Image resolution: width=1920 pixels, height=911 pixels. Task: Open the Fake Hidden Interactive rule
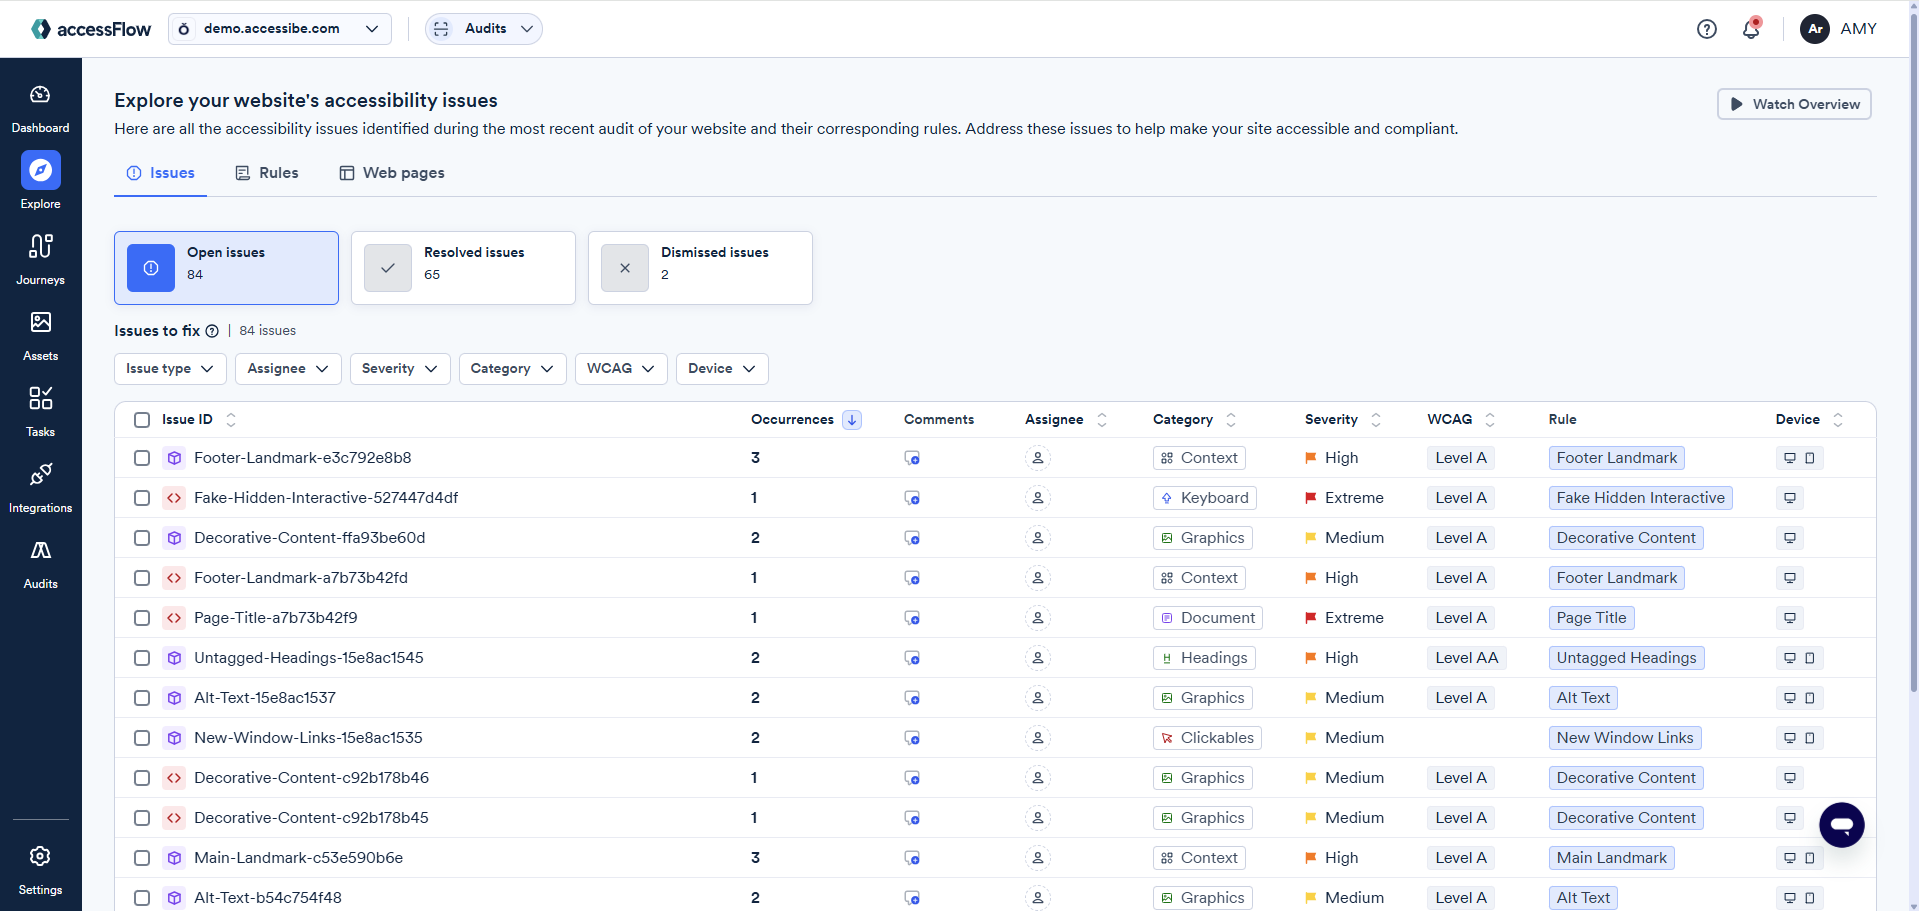pyautogui.click(x=1640, y=498)
